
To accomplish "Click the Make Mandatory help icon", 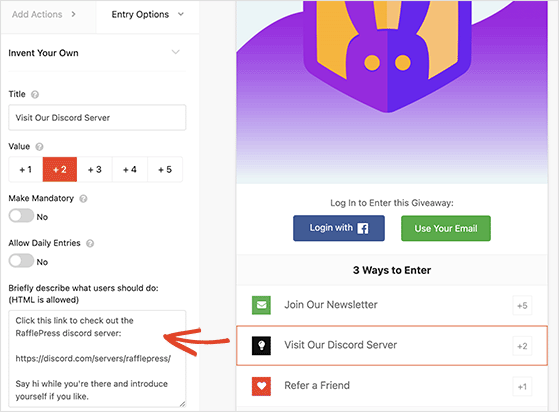I will [83, 199].
